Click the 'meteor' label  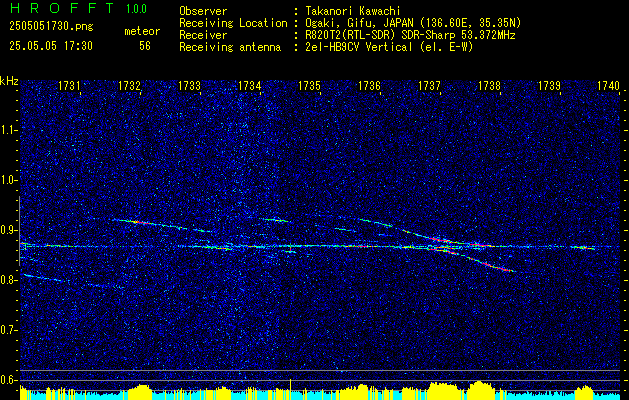(x=142, y=31)
